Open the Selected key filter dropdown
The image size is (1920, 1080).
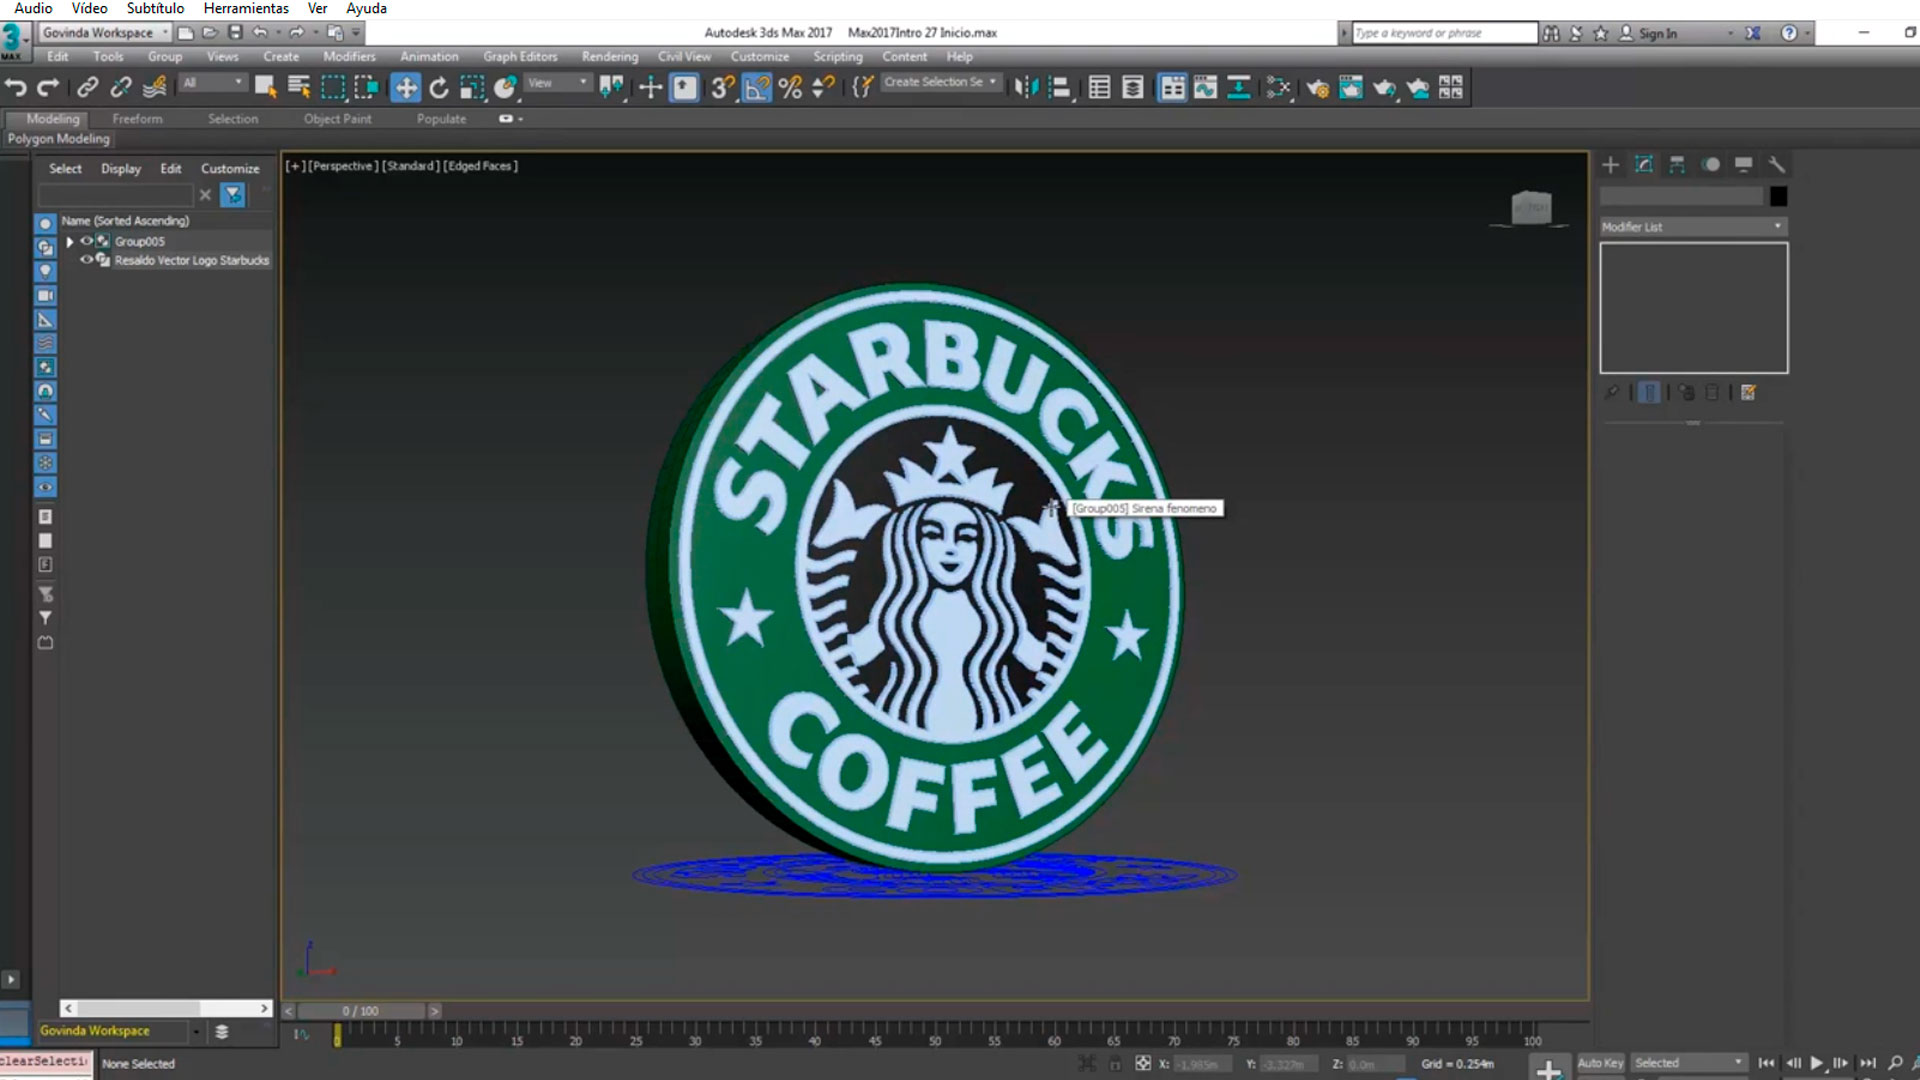tap(1690, 1063)
